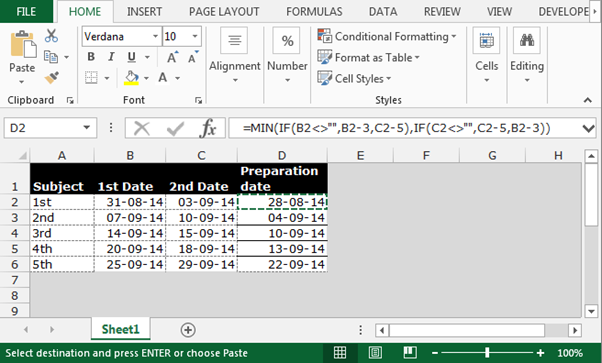Switch to Normal view icon
Screen dimensions: 602x363
(340, 353)
